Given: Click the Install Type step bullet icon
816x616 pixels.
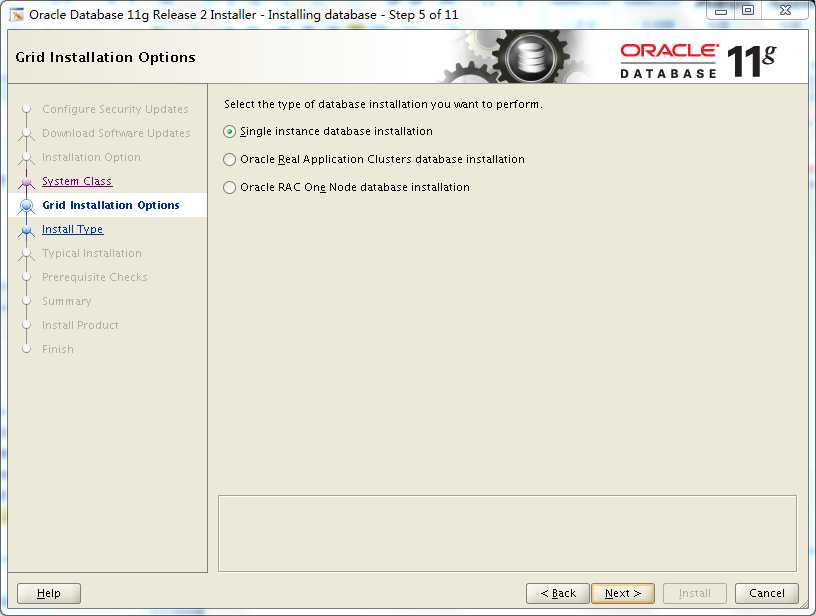Looking at the screenshot, I should (x=27, y=229).
